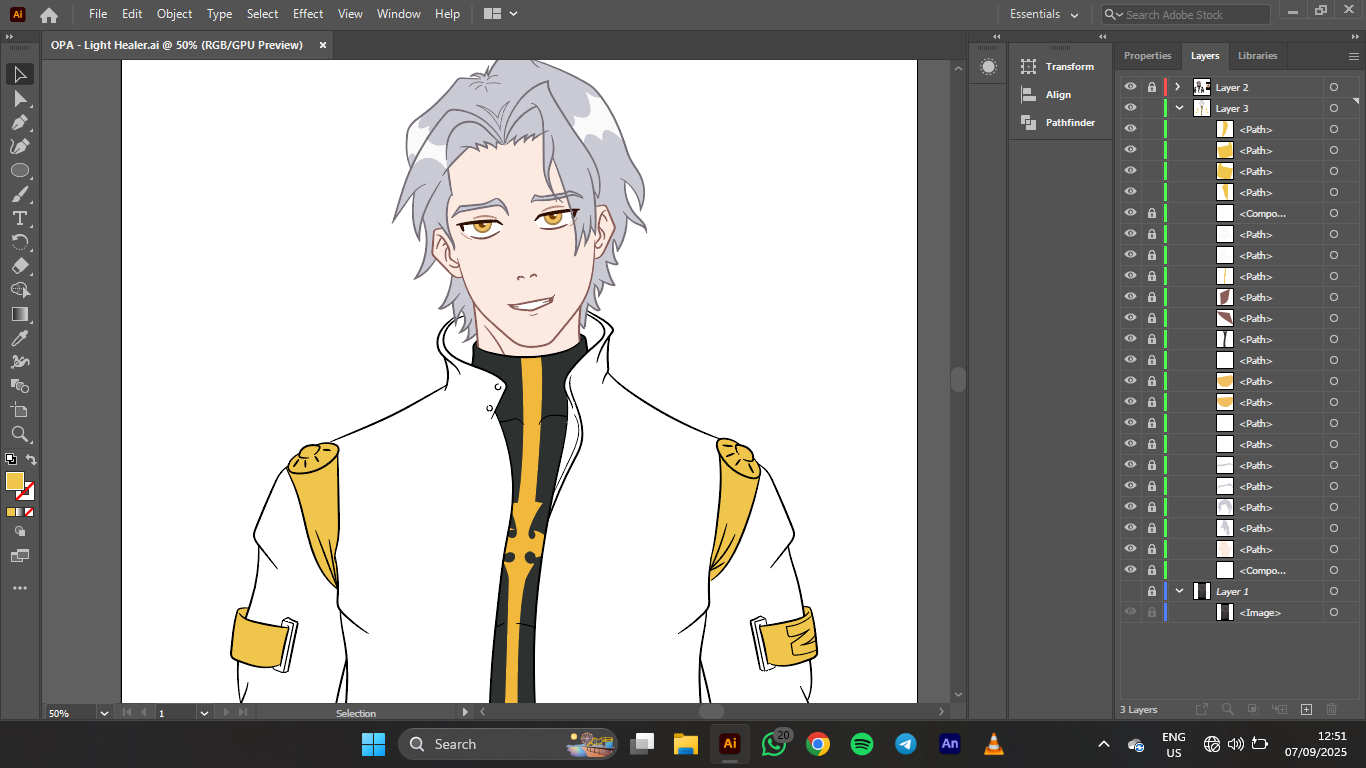Click the yellow Fill color swatch
1366x768 pixels.
click(x=15, y=481)
